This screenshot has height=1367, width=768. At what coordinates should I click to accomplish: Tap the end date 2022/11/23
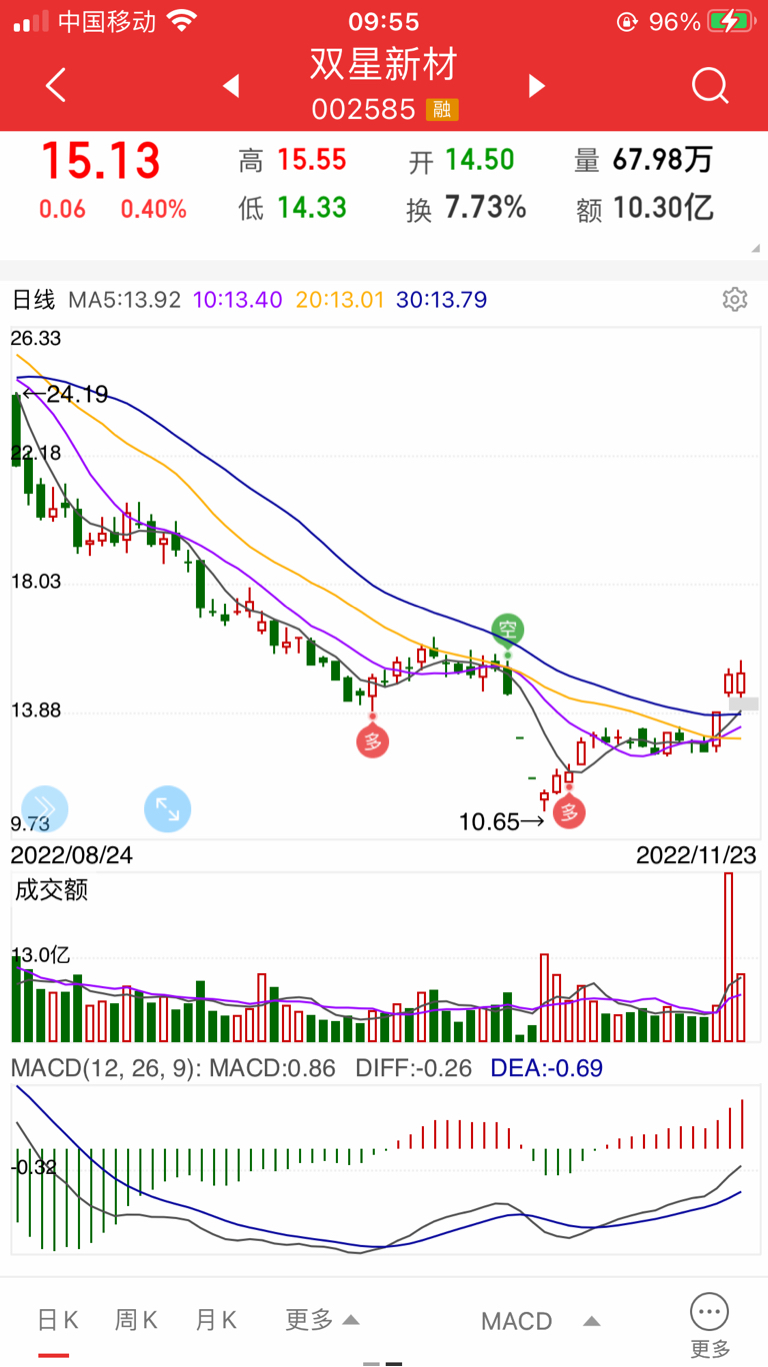click(696, 856)
